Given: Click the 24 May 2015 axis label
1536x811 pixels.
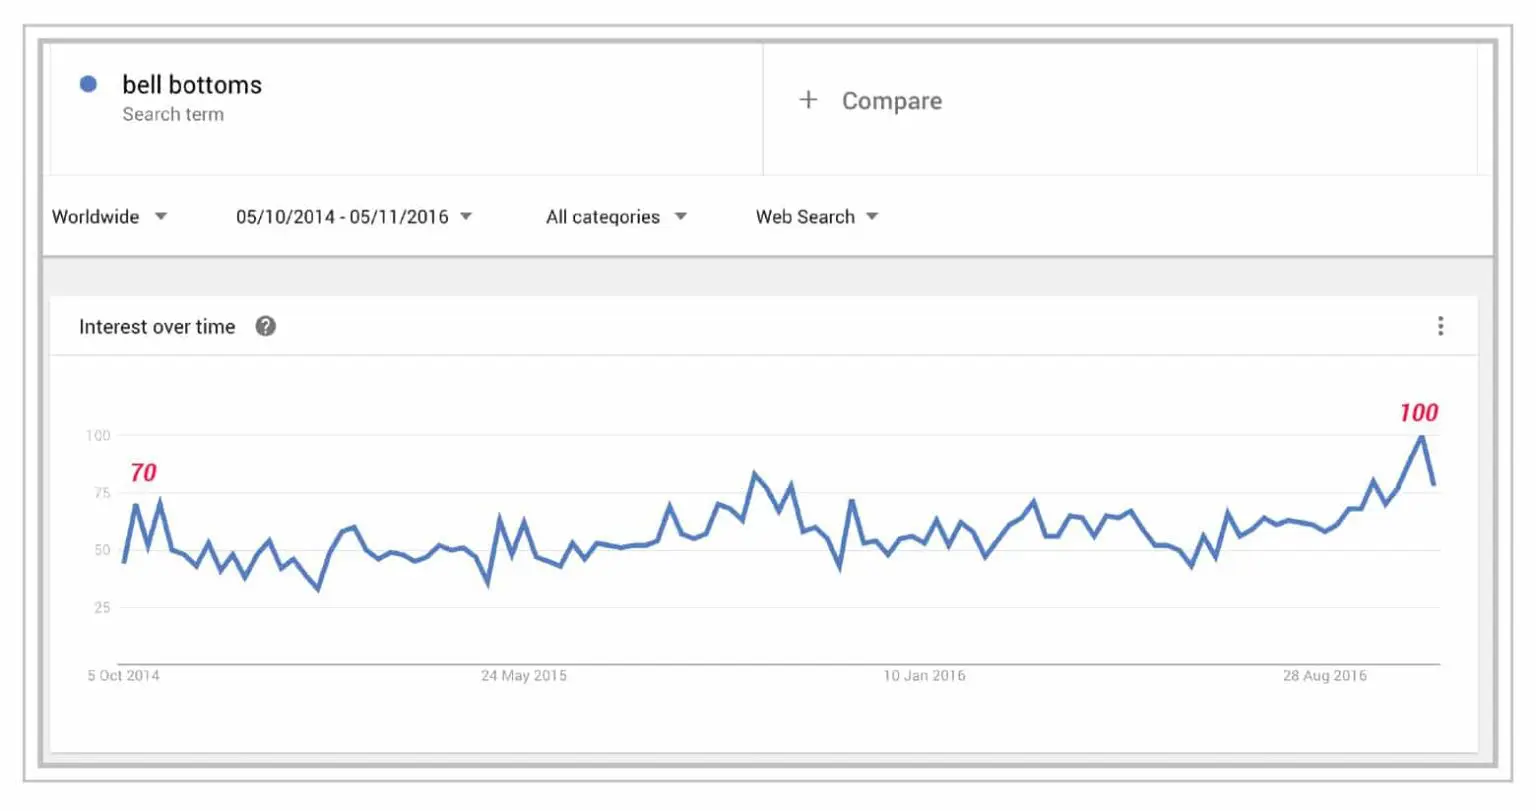Looking at the screenshot, I should pos(523,676).
